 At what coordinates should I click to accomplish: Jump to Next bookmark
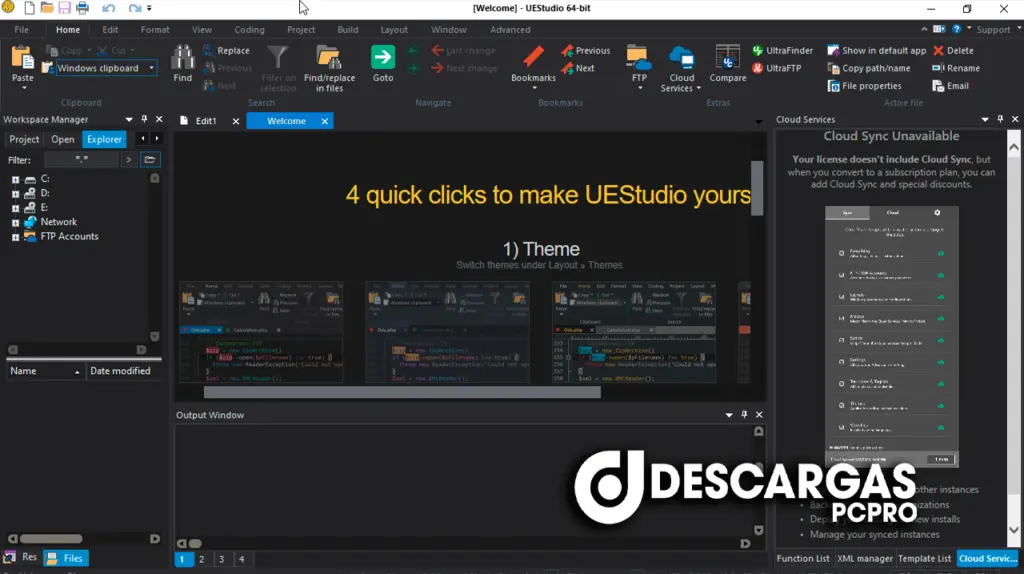coord(578,68)
